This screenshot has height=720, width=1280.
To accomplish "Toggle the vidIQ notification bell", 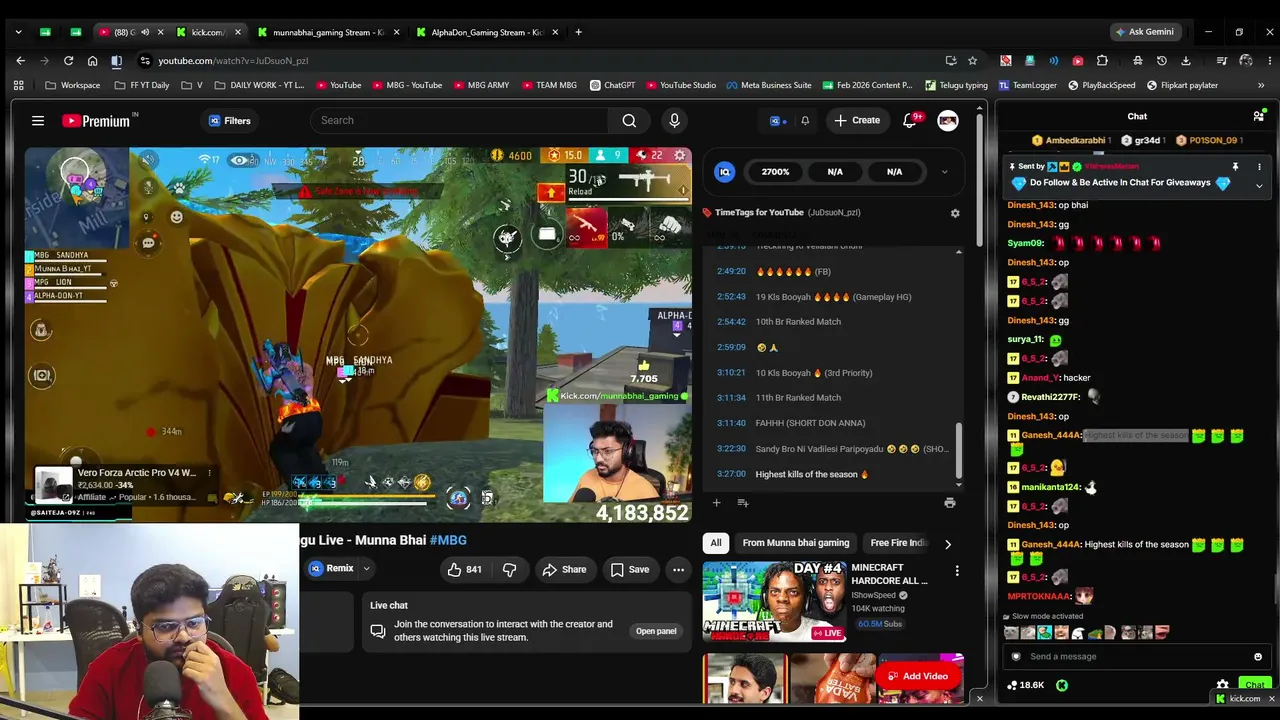I will 805,121.
